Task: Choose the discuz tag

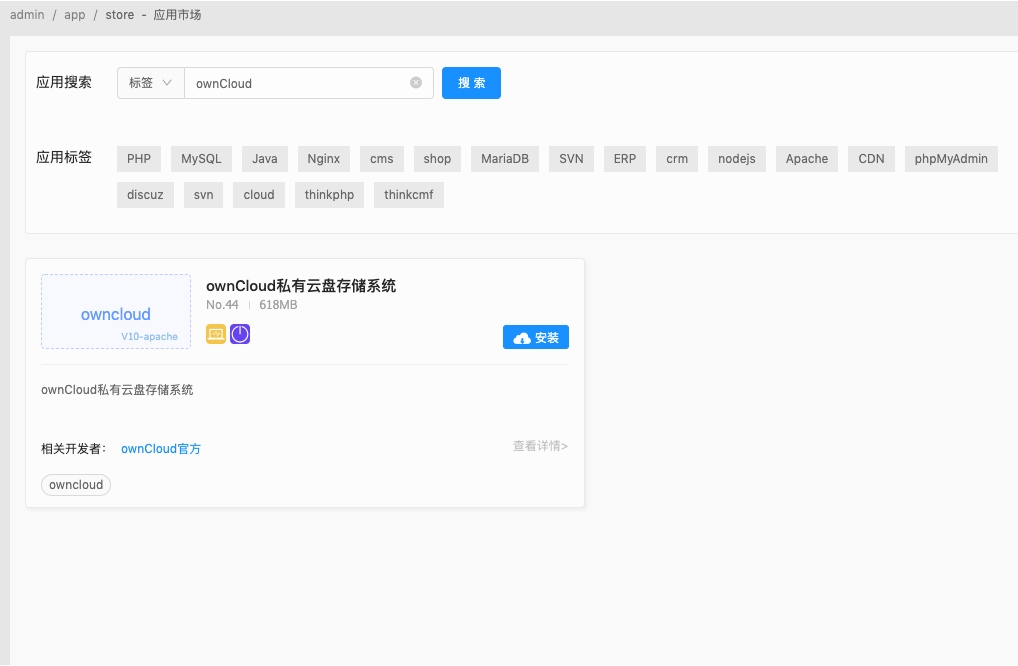Action: coord(145,195)
